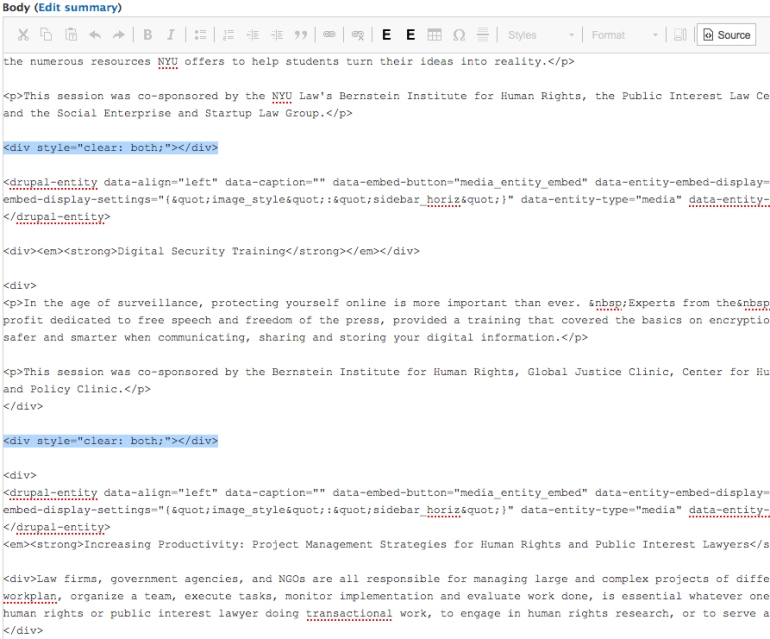This screenshot has width=770, height=639.
Task: Click the text 'In the age of surveillance'
Action: [x=110, y=303]
